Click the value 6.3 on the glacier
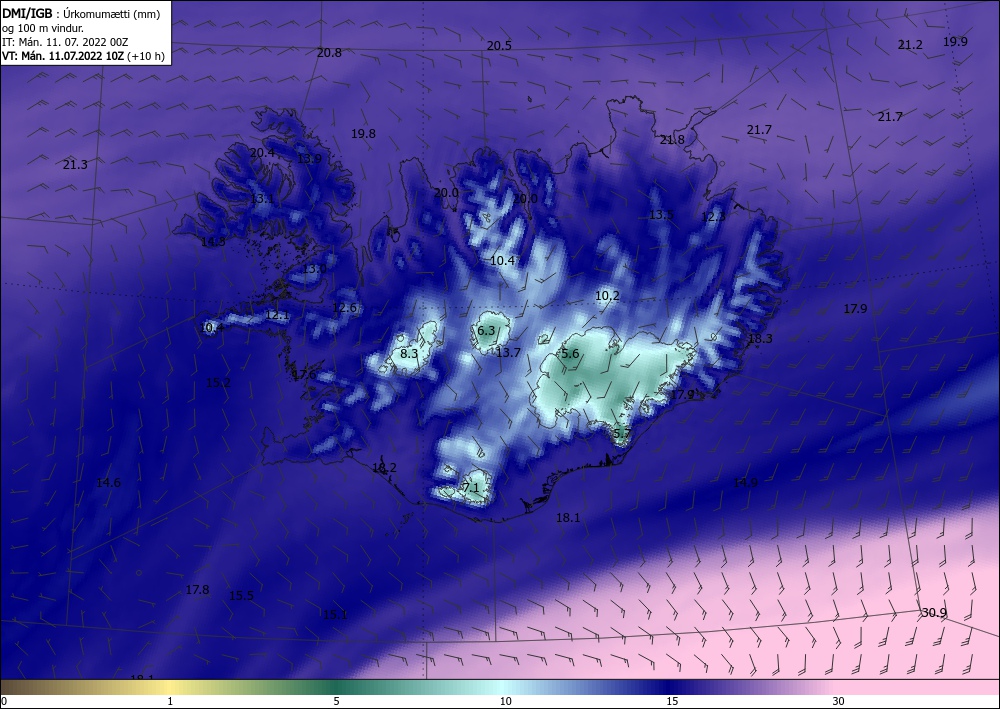This screenshot has height=709, width=1000. click(486, 330)
